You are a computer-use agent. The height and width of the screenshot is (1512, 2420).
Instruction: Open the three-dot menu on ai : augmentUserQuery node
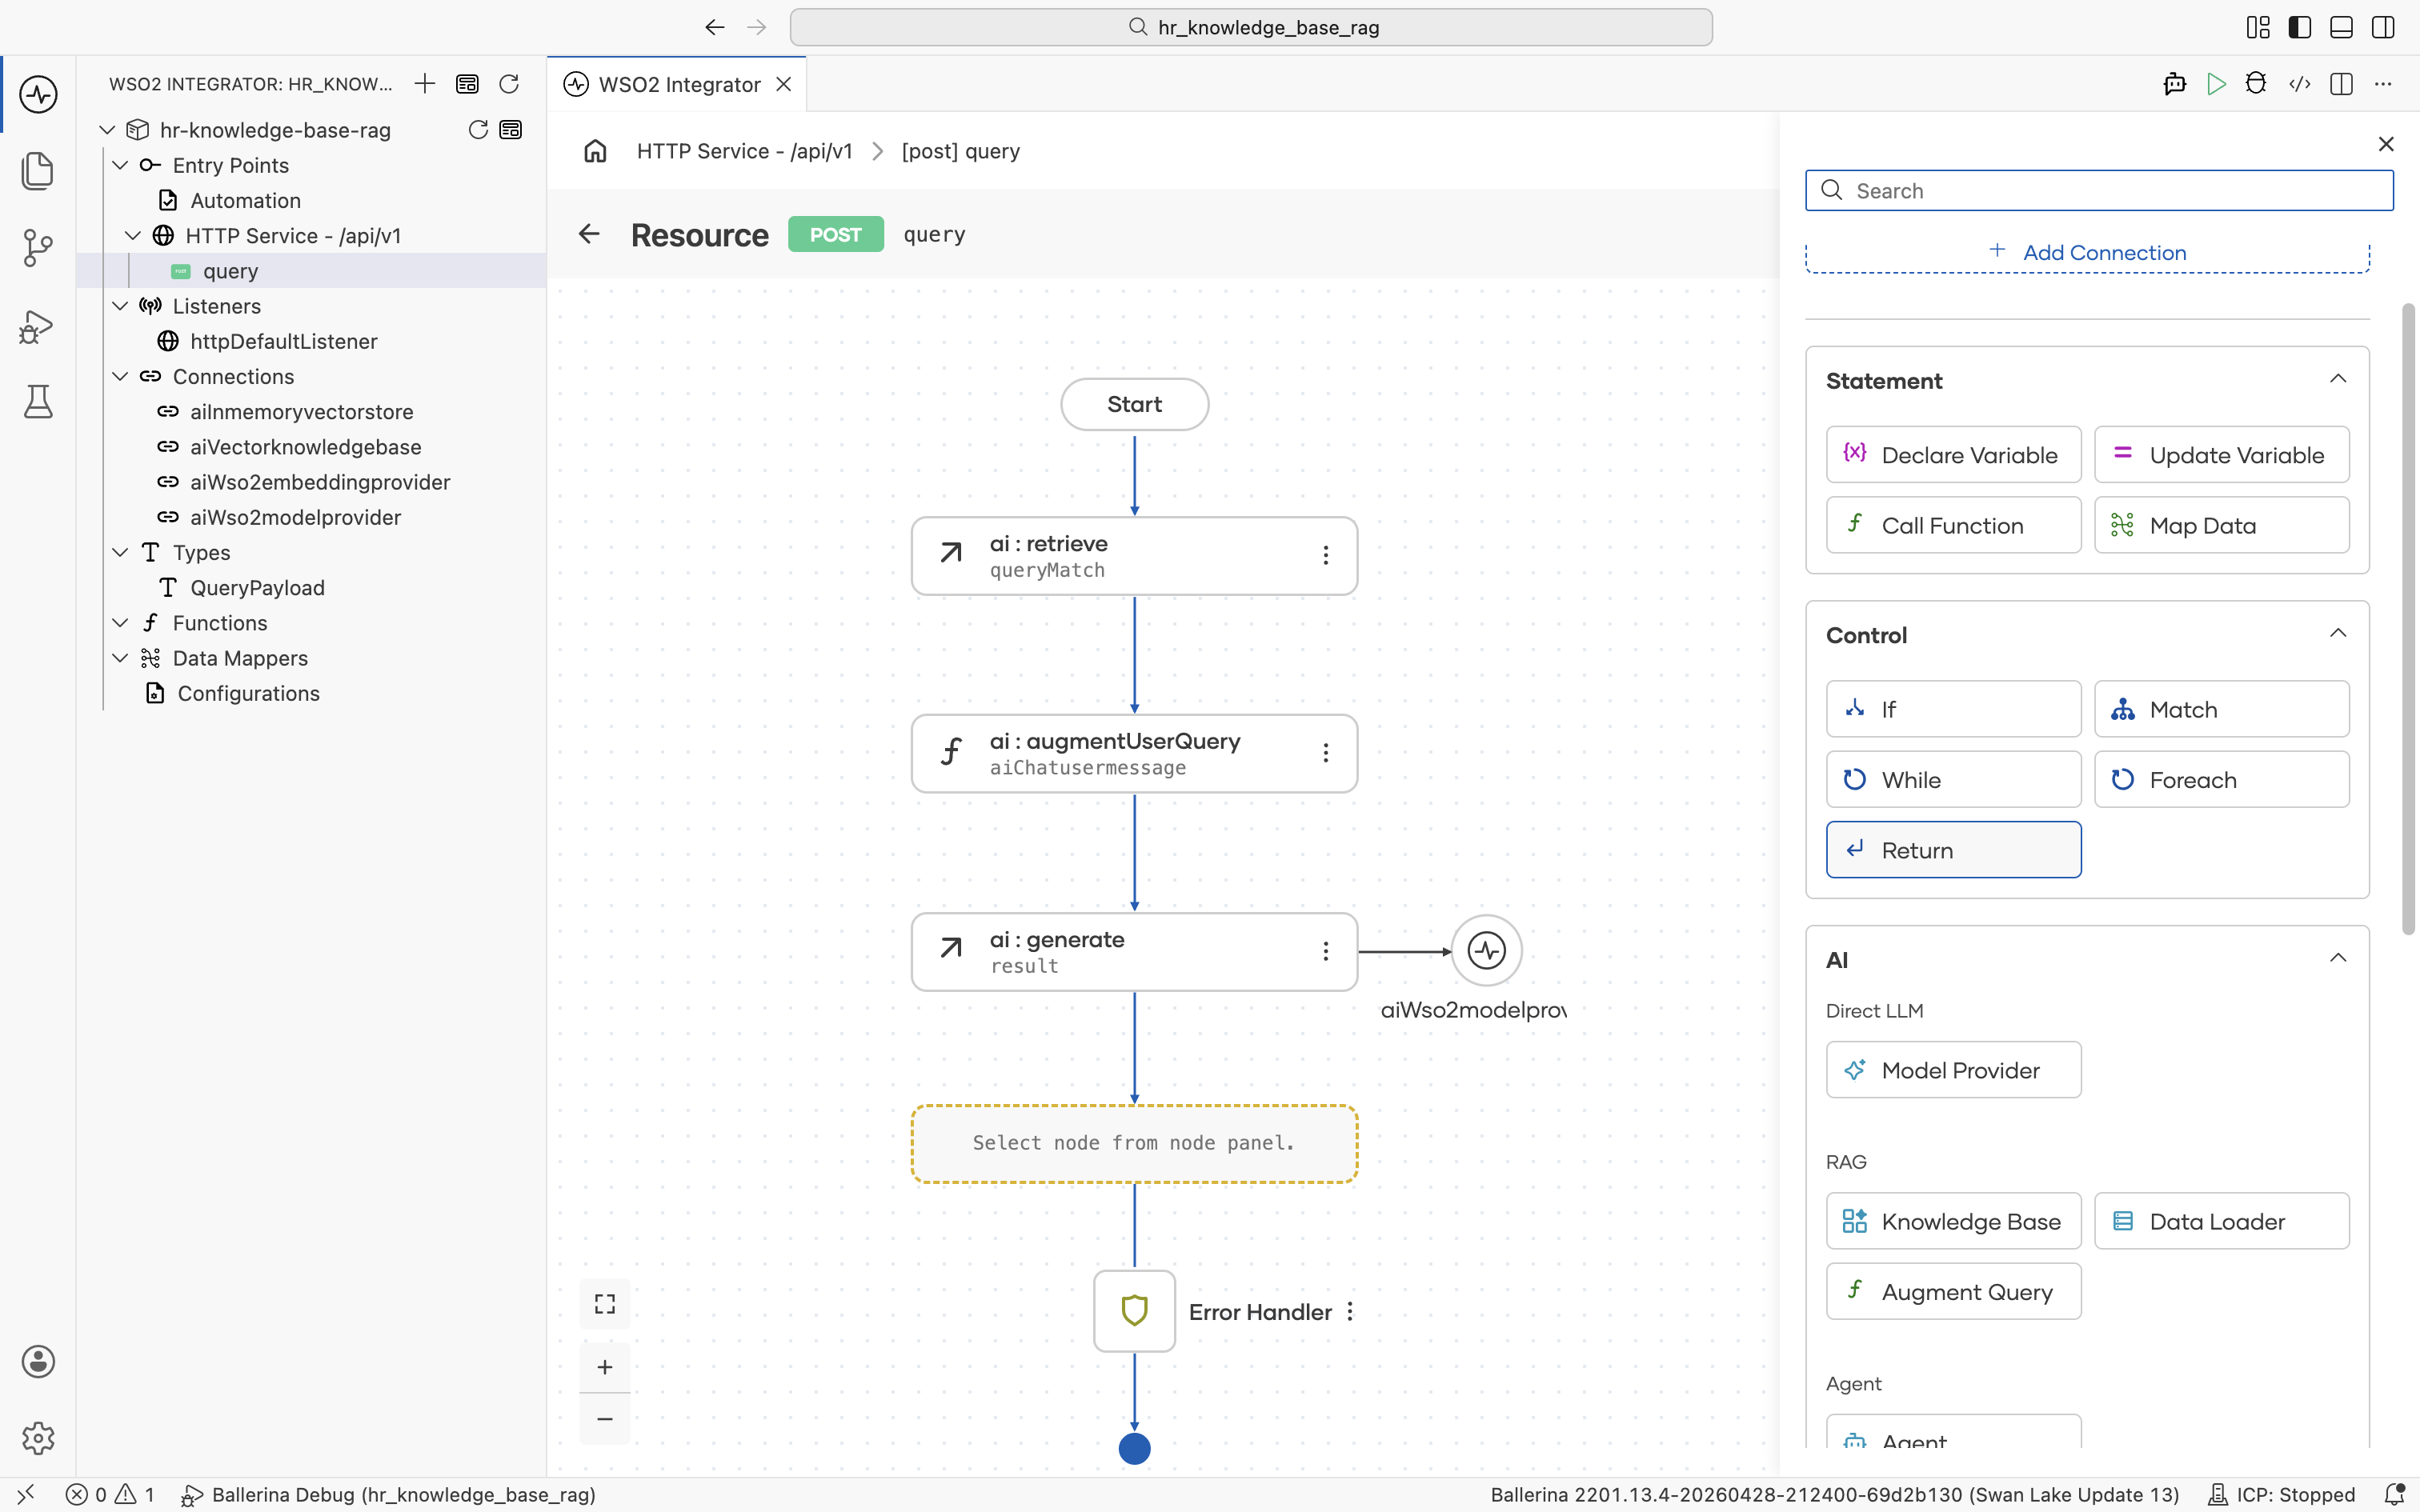click(x=1326, y=753)
